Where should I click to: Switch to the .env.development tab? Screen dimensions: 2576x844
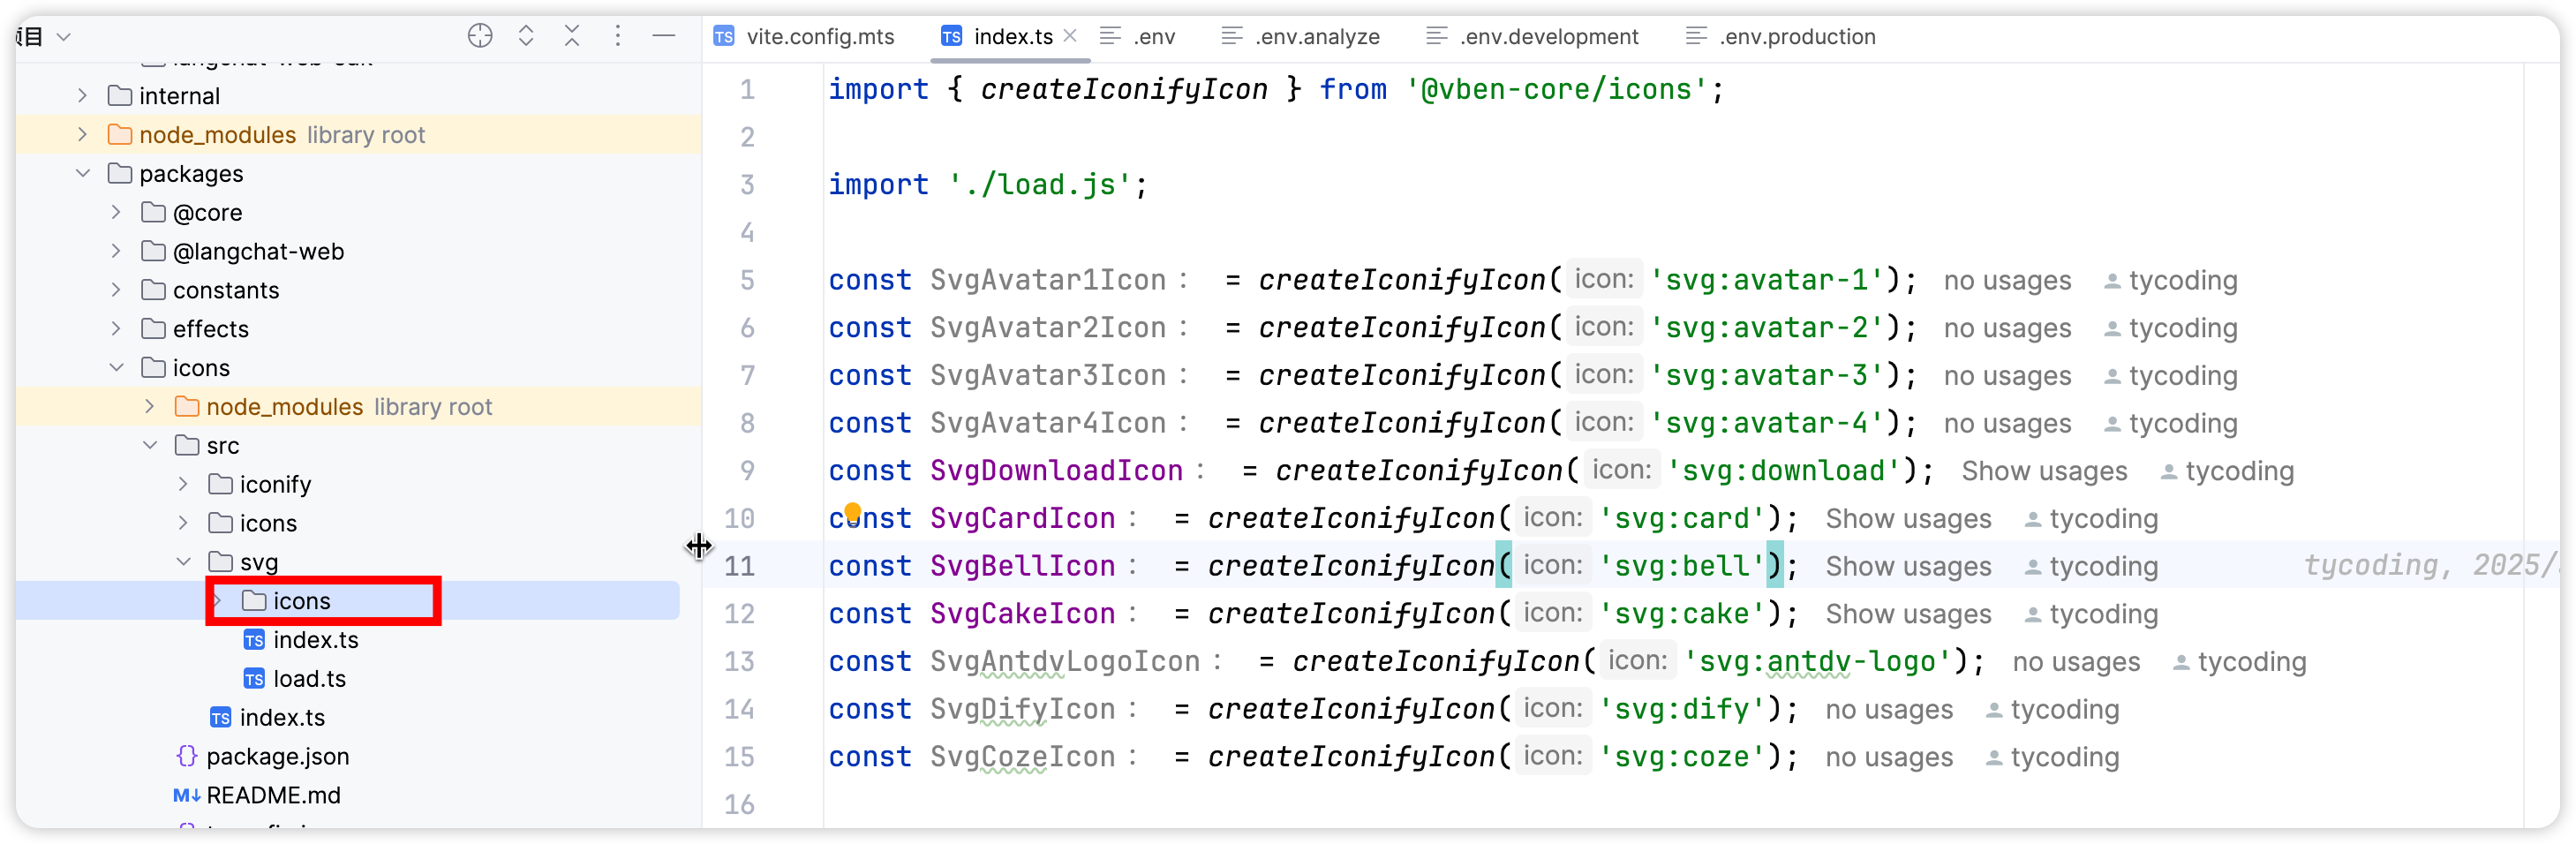coord(1547,37)
